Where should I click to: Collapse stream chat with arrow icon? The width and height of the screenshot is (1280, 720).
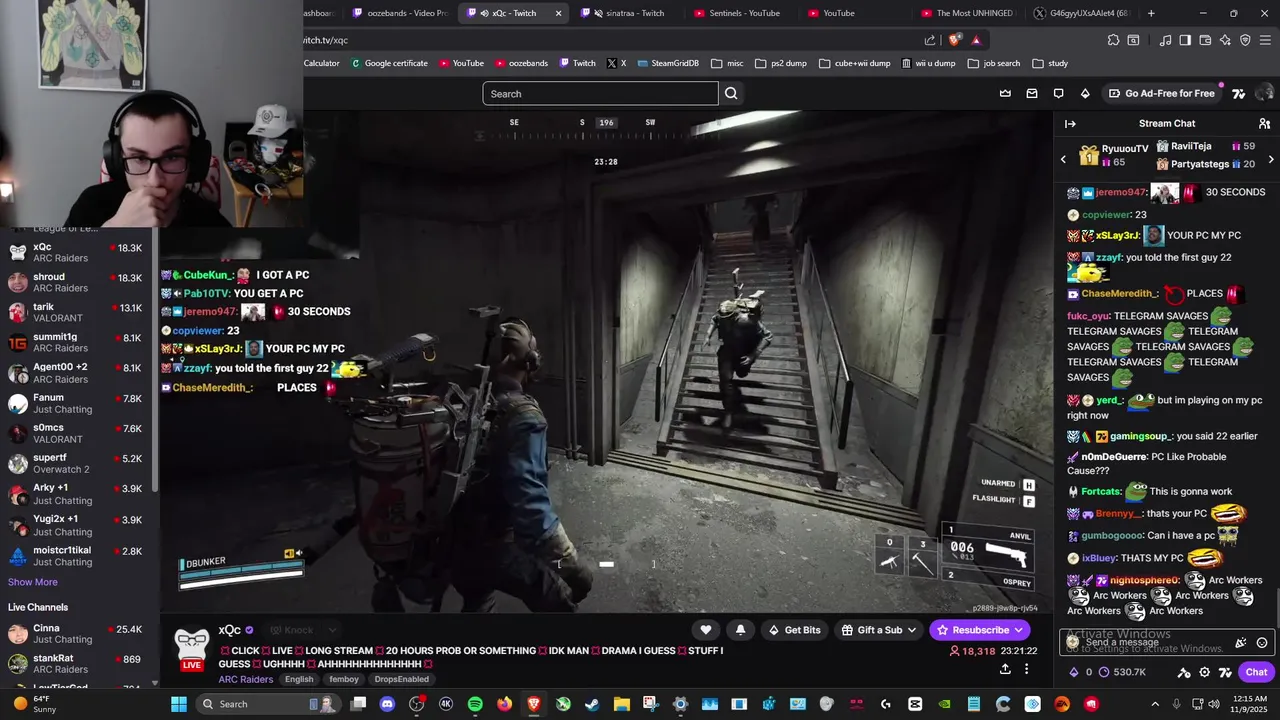pyautogui.click(x=1070, y=123)
